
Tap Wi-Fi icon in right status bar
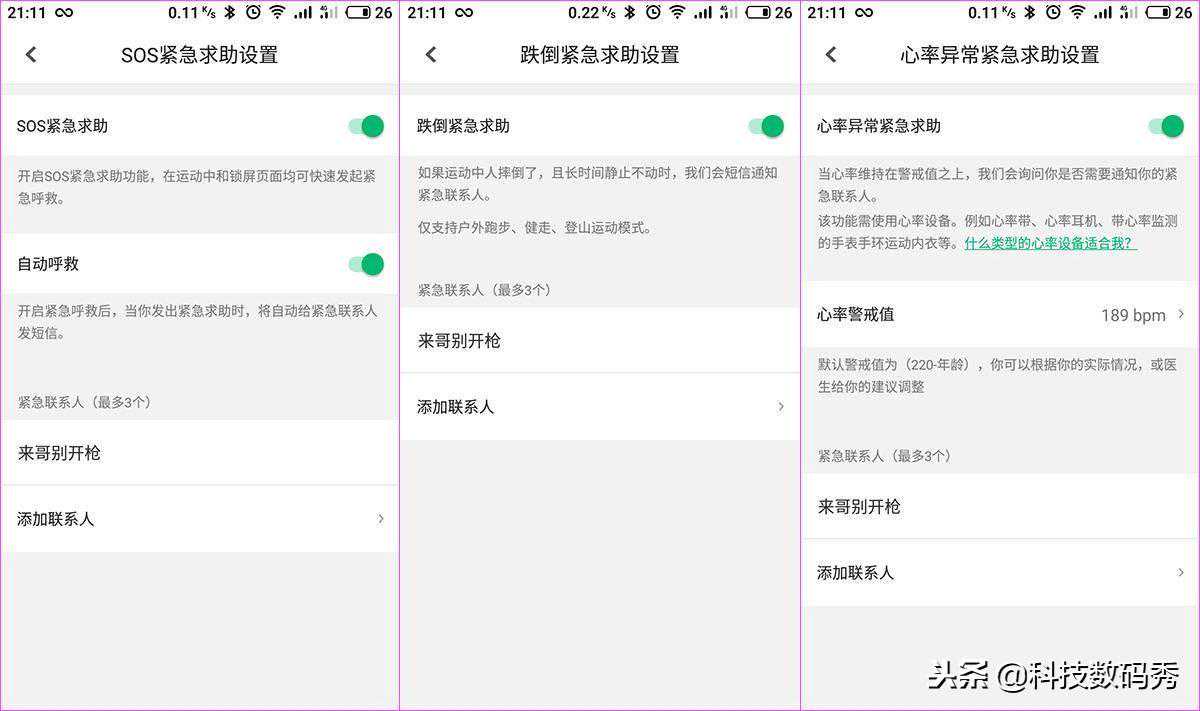[x=1077, y=13]
